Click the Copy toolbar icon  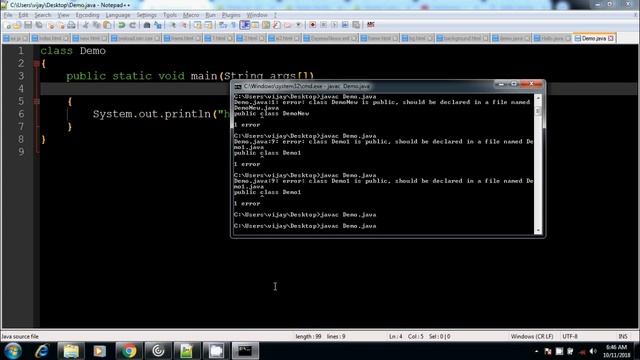[96, 25]
